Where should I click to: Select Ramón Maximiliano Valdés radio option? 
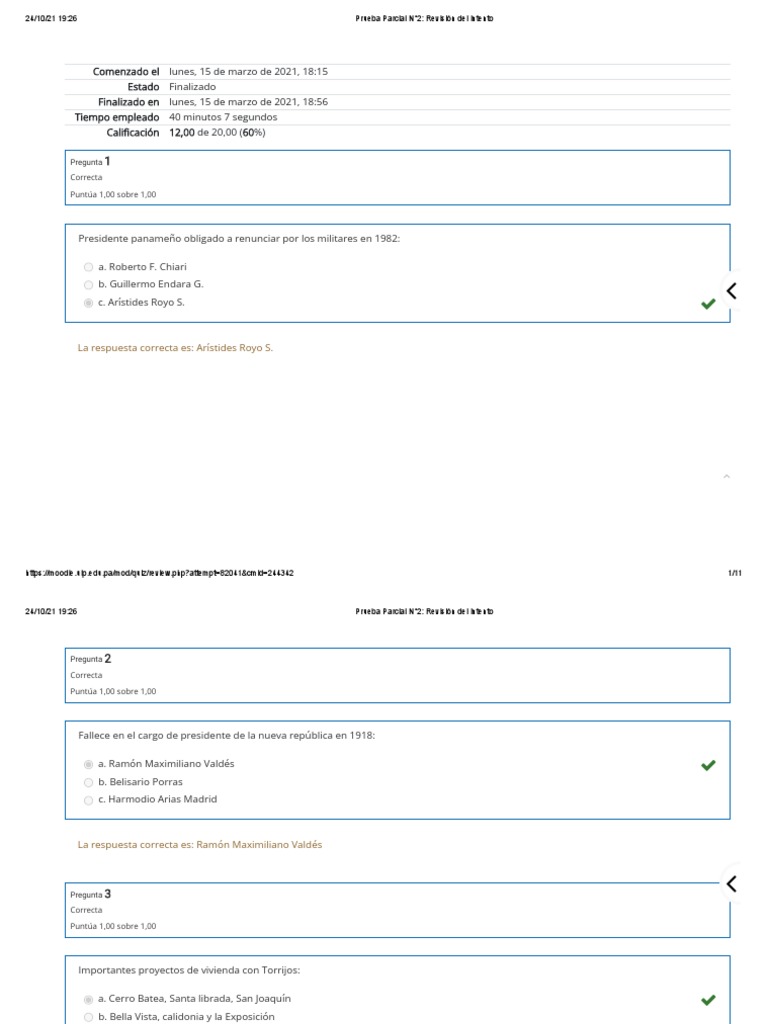coord(89,764)
